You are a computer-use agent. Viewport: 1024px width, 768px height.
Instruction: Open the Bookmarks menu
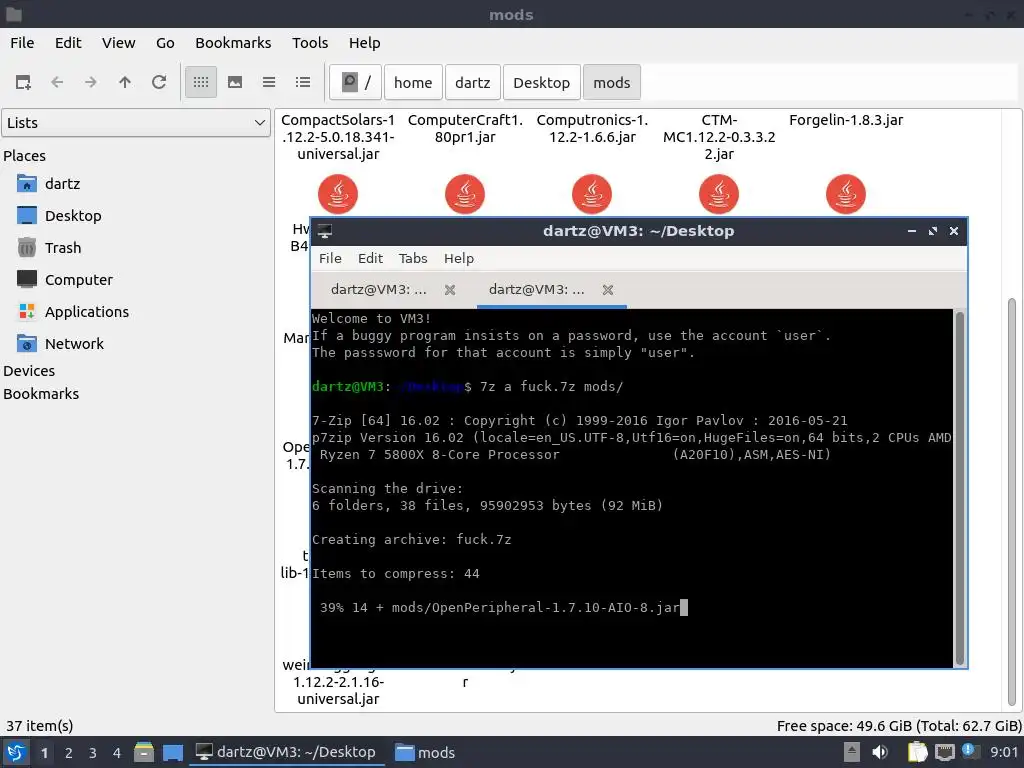pyautogui.click(x=233, y=43)
